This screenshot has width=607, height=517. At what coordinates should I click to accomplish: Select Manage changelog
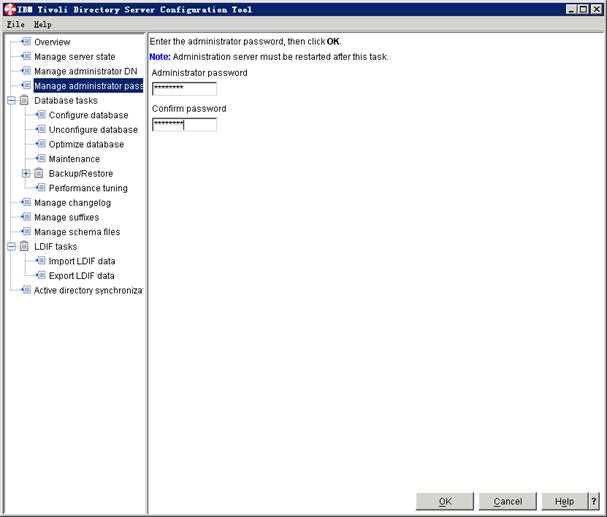pos(72,203)
